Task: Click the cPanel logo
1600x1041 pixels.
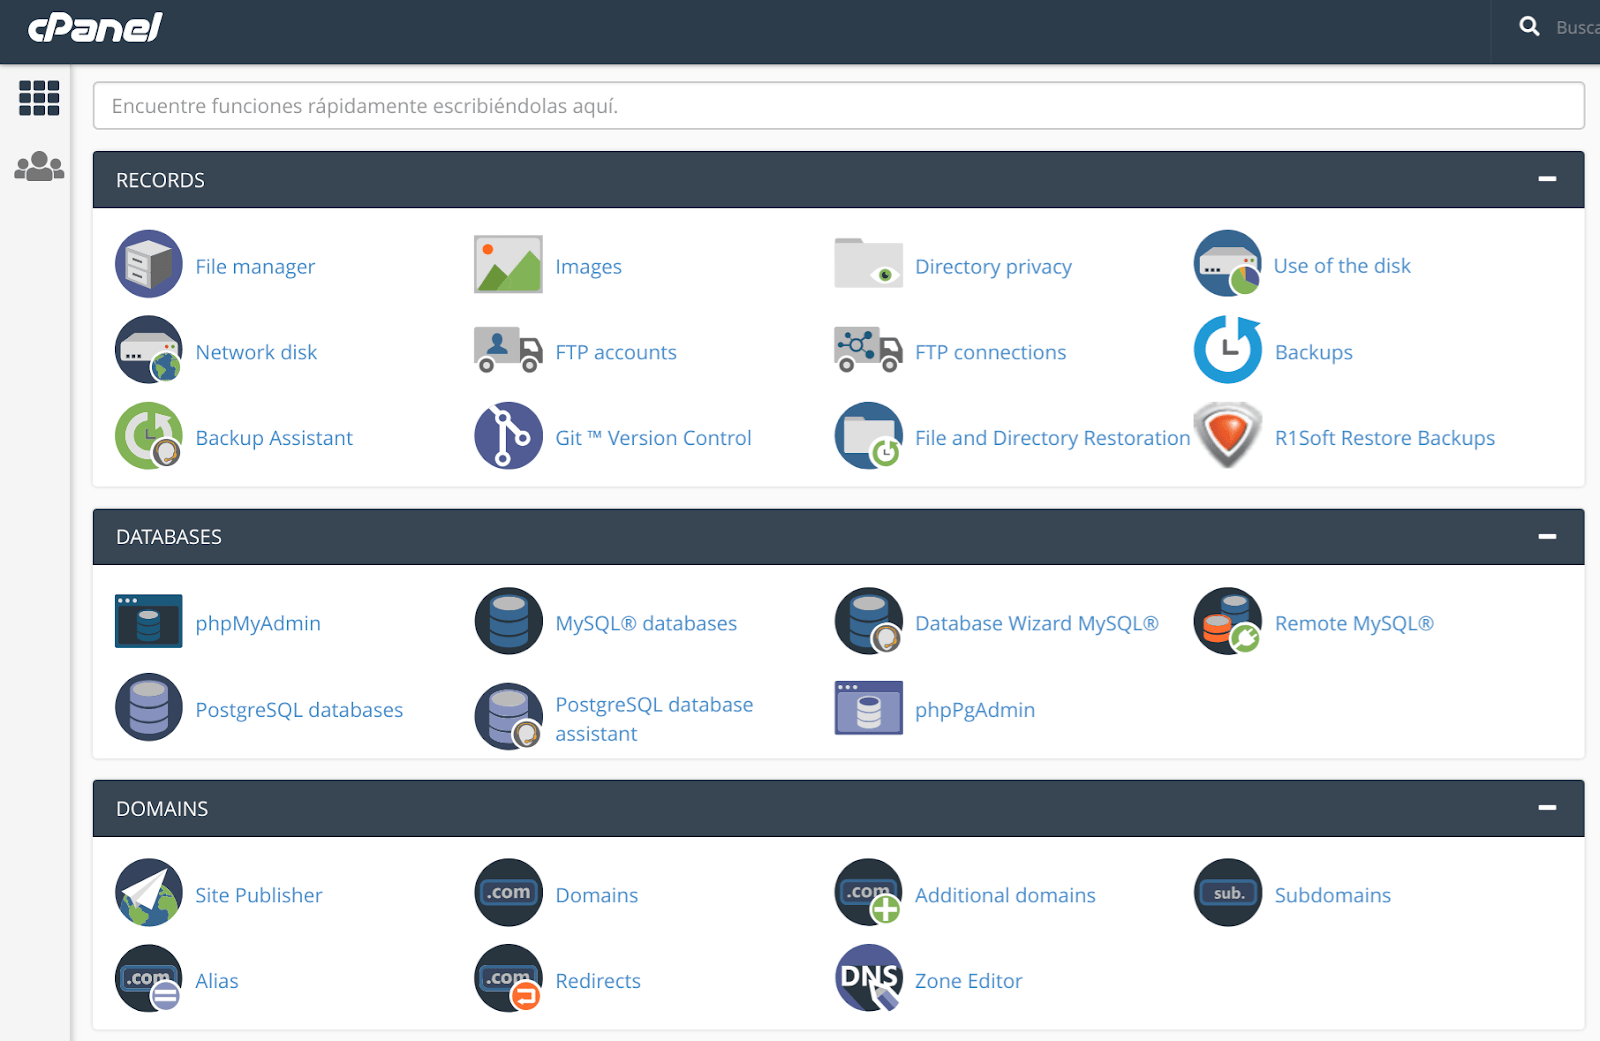Action: [x=95, y=28]
